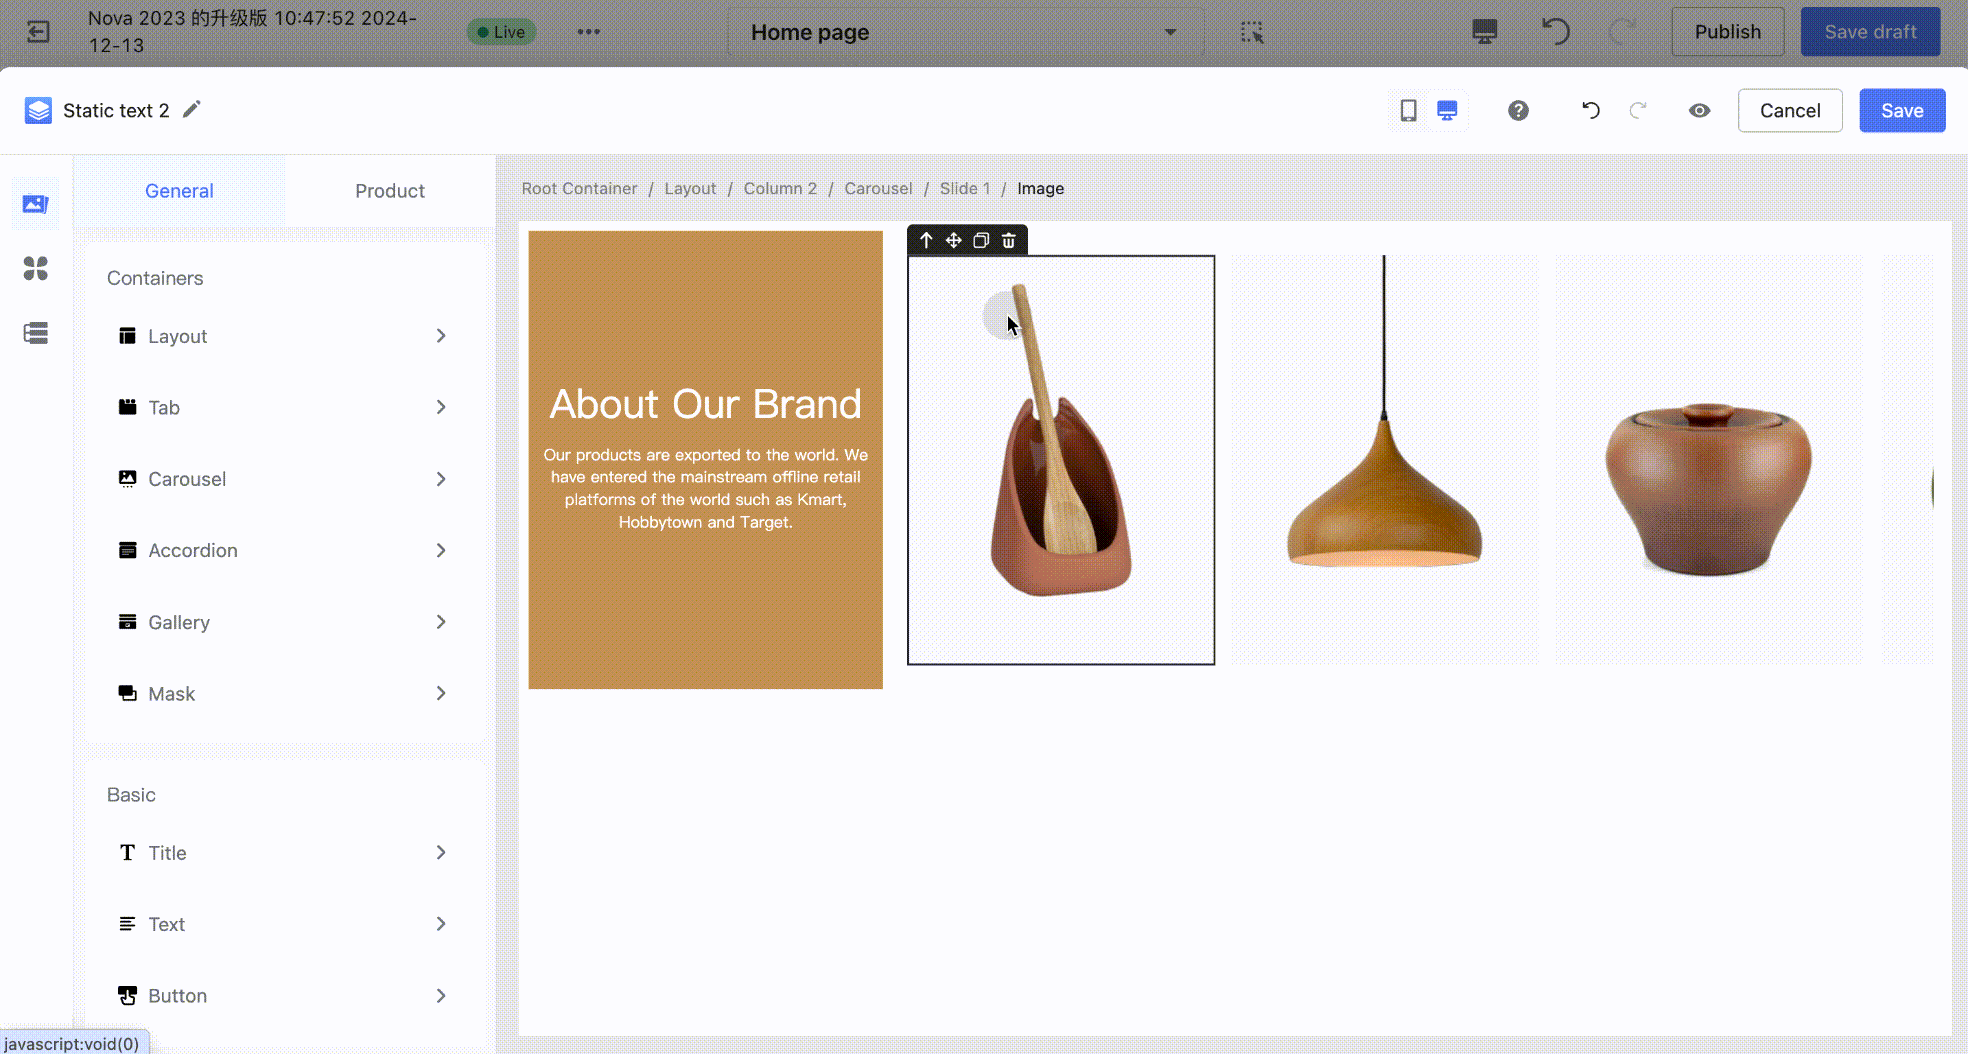Click the pencil icon to rename Static text 2
Image resolution: width=1968 pixels, height=1054 pixels.
pyautogui.click(x=192, y=109)
